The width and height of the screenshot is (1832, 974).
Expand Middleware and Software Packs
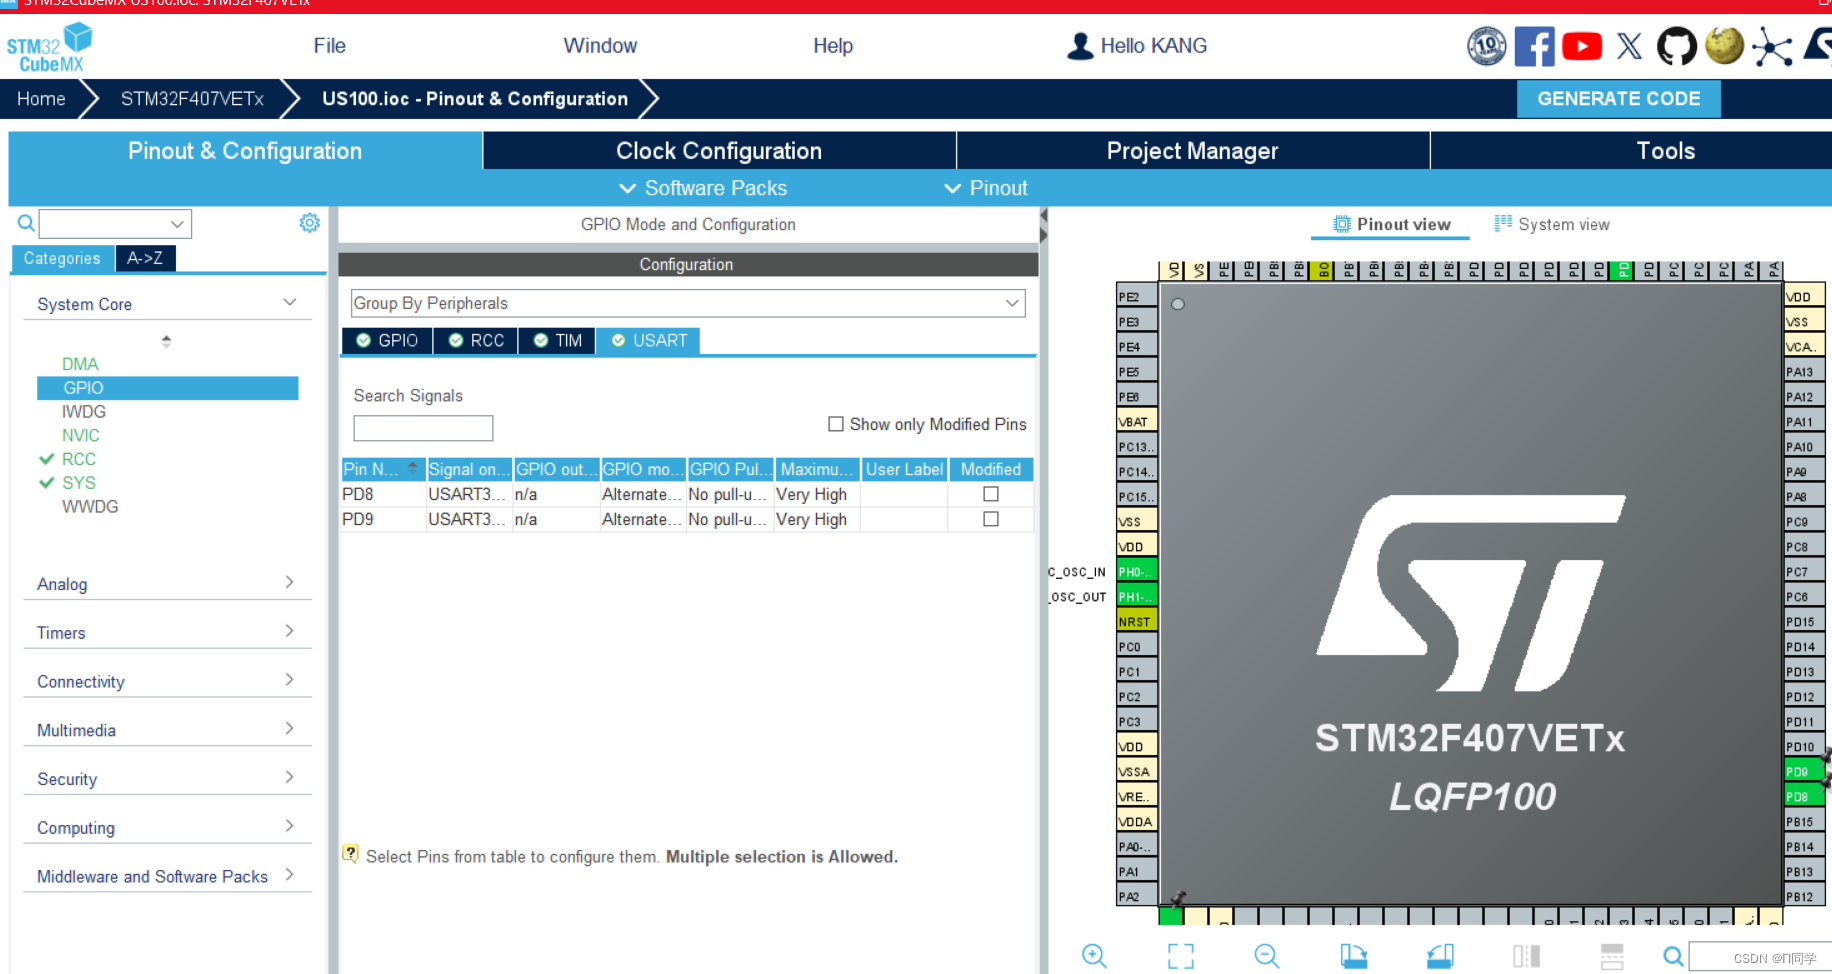point(167,877)
